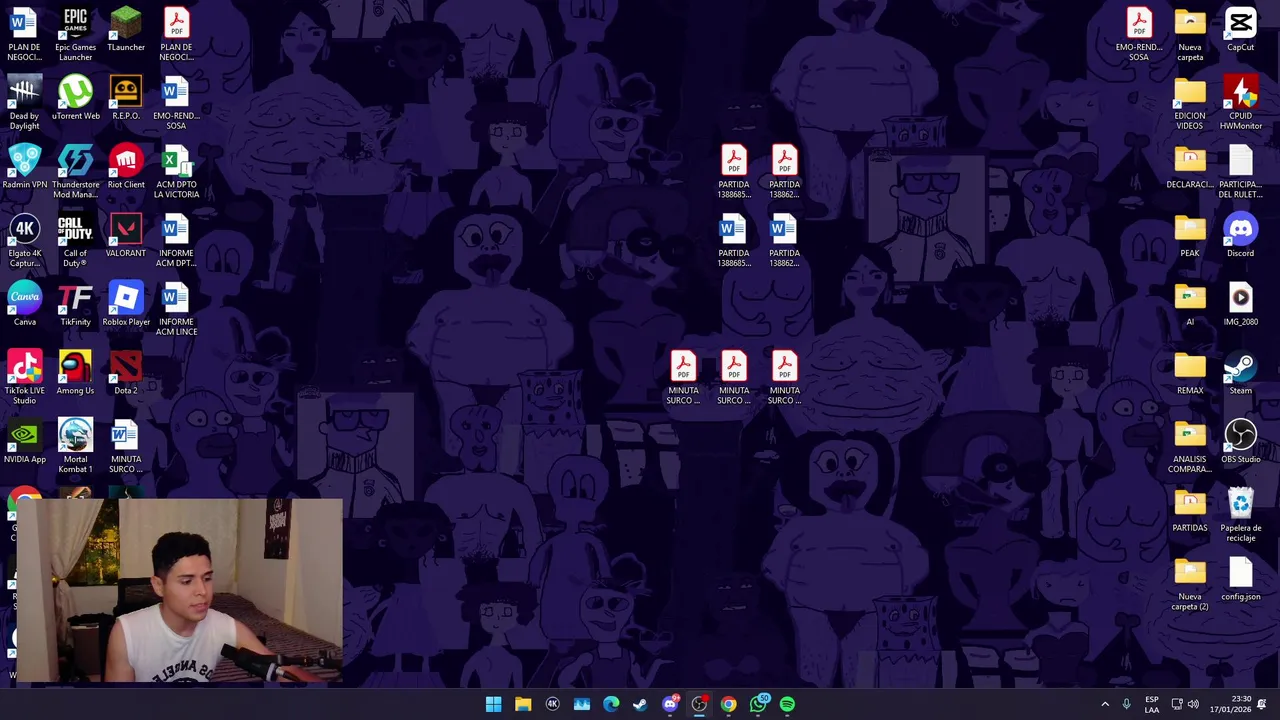The image size is (1280, 720).
Task: Open File Explorer from taskbar
Action: pos(523,704)
